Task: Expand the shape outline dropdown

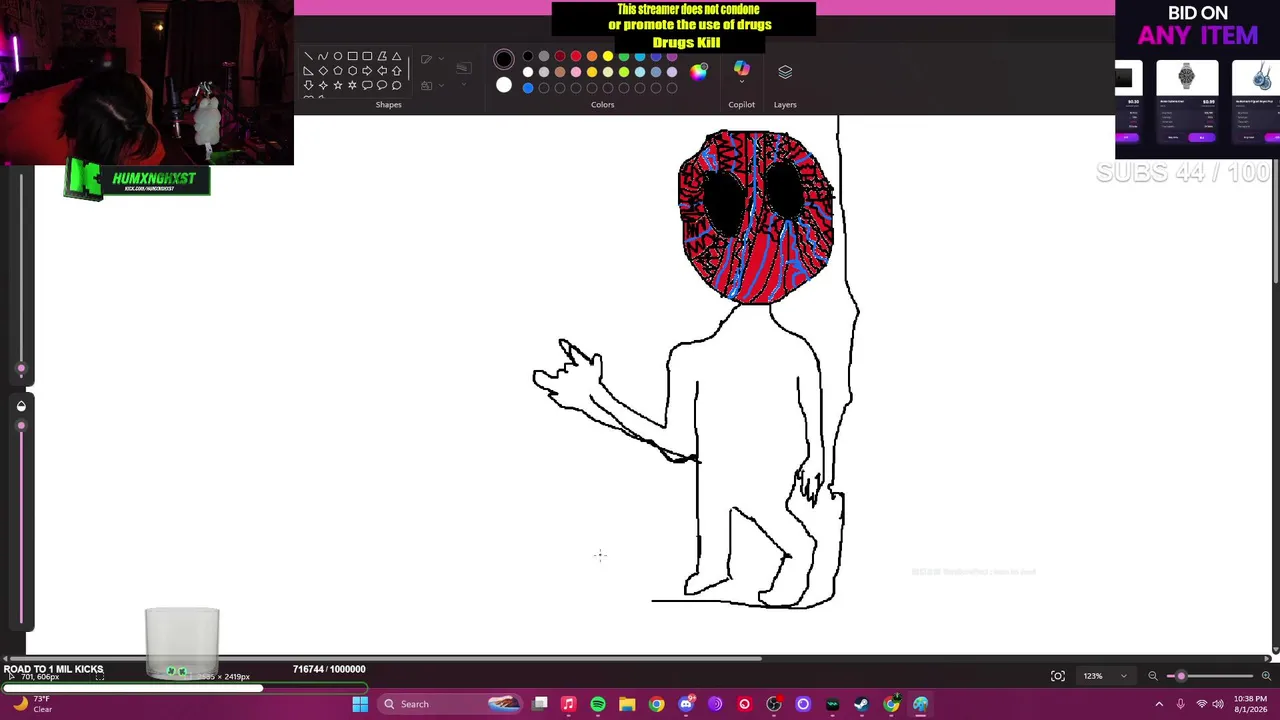Action: pos(441,58)
